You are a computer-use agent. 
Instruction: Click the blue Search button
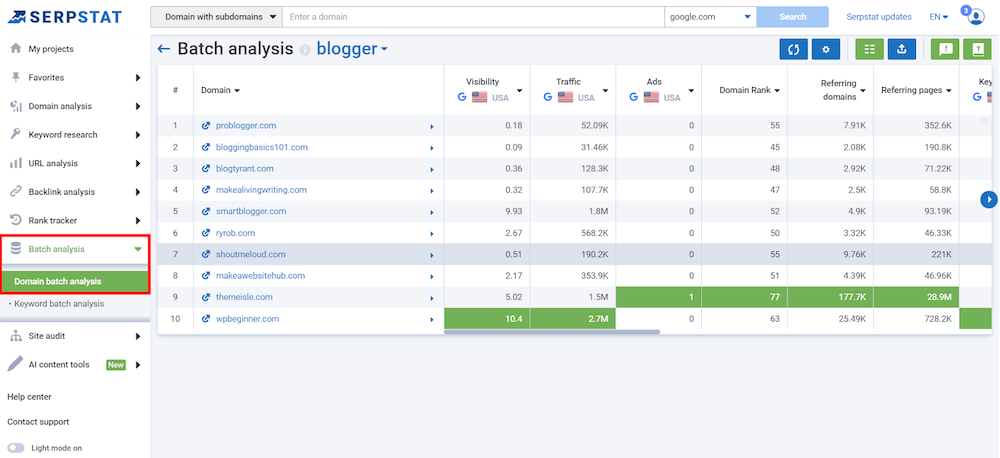(x=792, y=17)
